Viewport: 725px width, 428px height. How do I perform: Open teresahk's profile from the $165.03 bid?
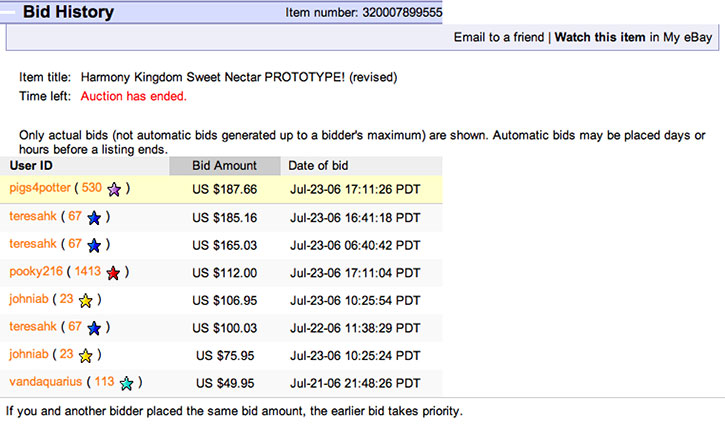click(x=33, y=244)
